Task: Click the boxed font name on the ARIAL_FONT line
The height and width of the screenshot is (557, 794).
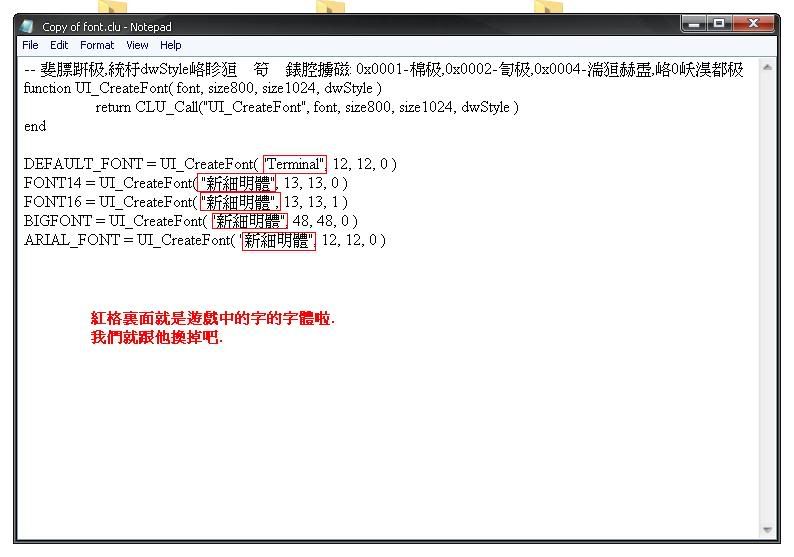Action: coord(278,240)
